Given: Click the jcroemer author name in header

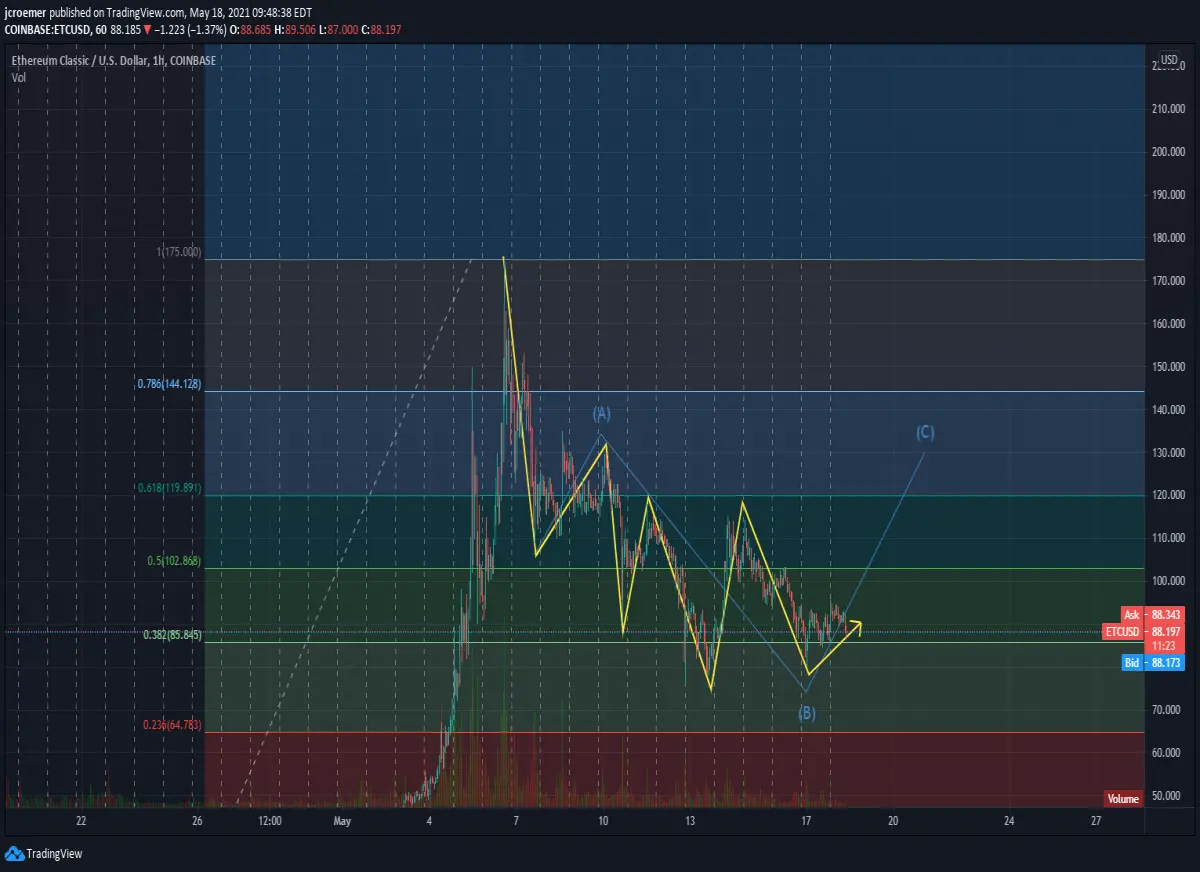Looking at the screenshot, I should click(24, 14).
